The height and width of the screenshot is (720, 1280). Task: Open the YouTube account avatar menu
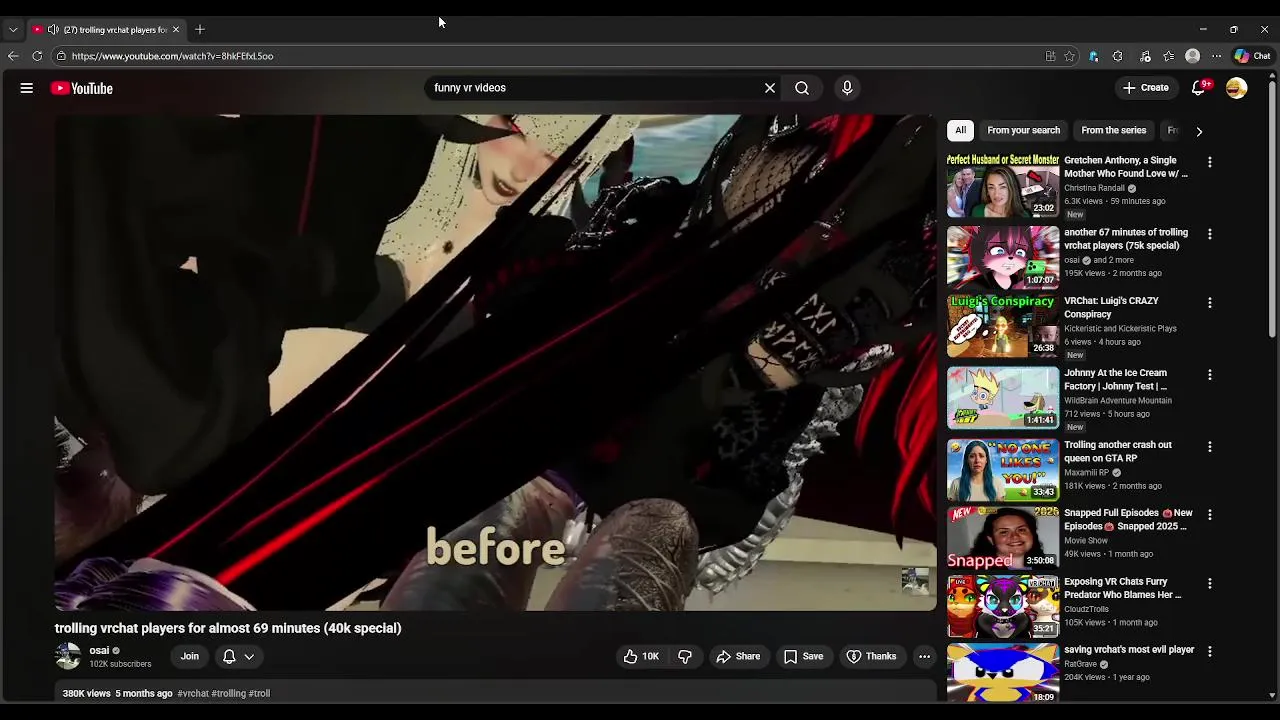pyautogui.click(x=1237, y=88)
